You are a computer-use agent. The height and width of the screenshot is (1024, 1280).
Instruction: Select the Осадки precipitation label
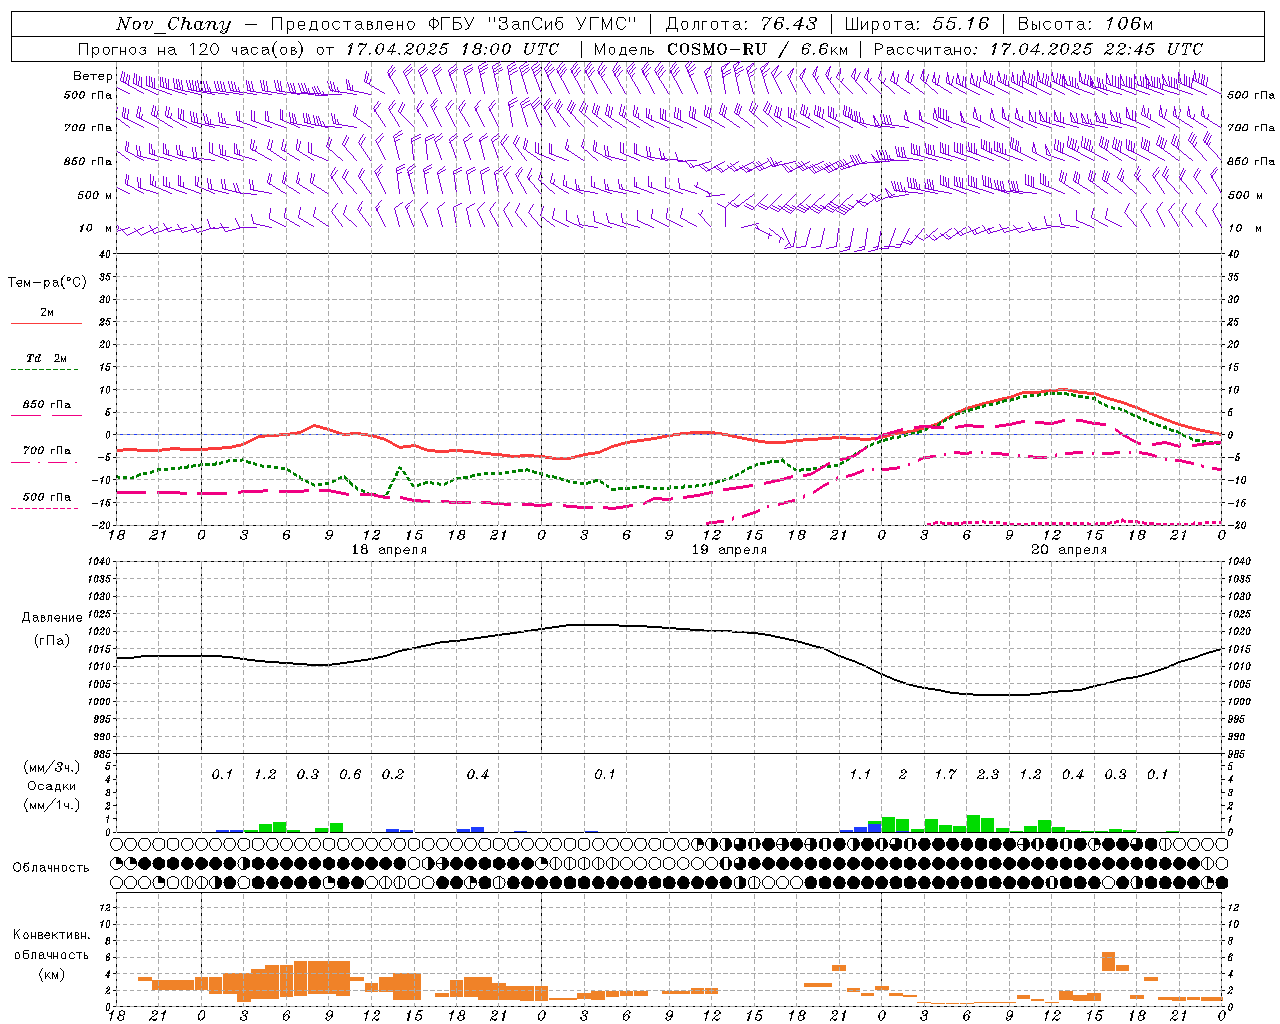point(51,786)
